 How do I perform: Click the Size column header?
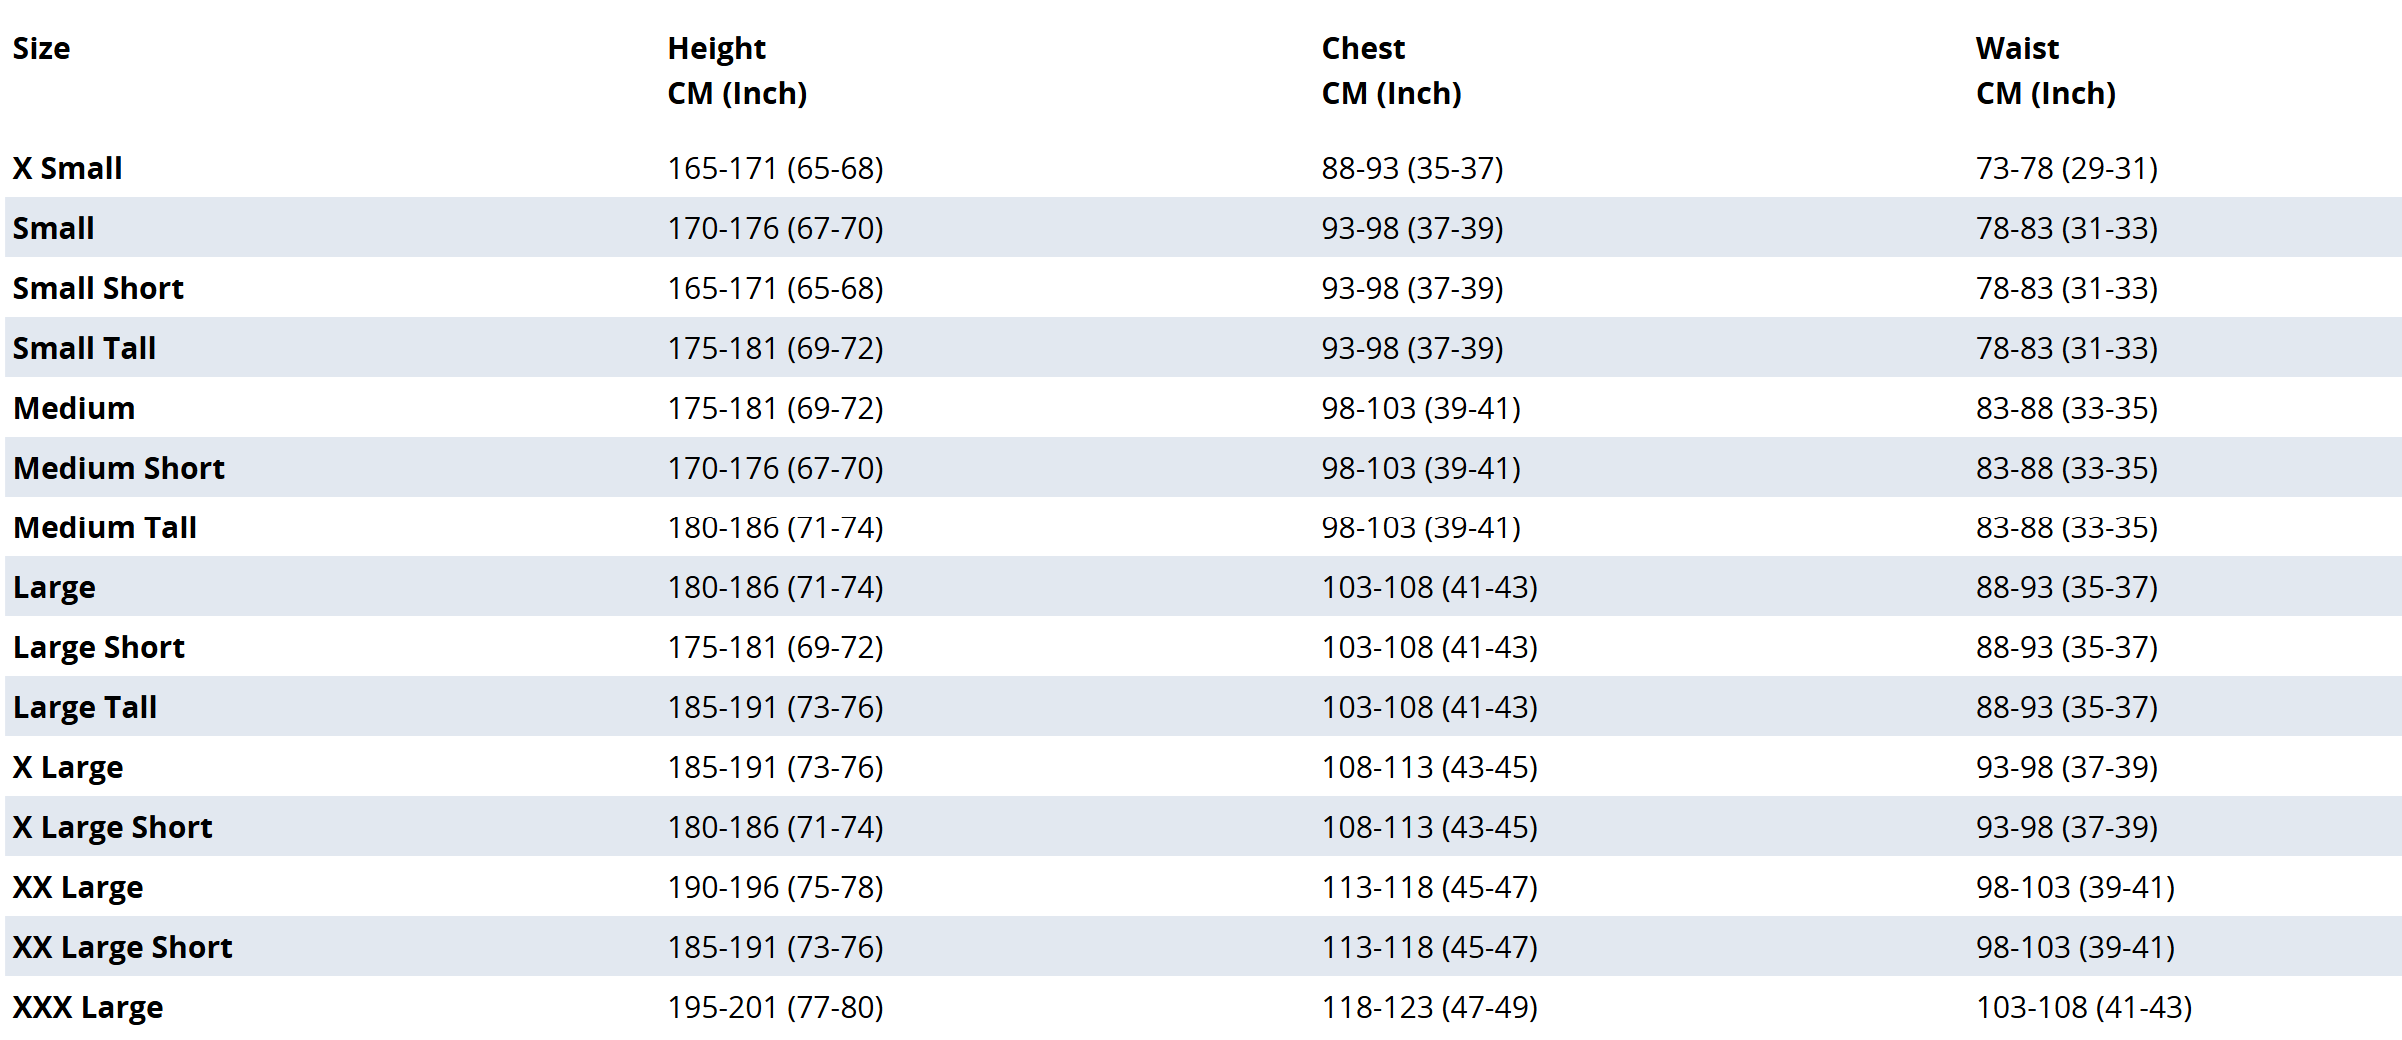pos(41,49)
